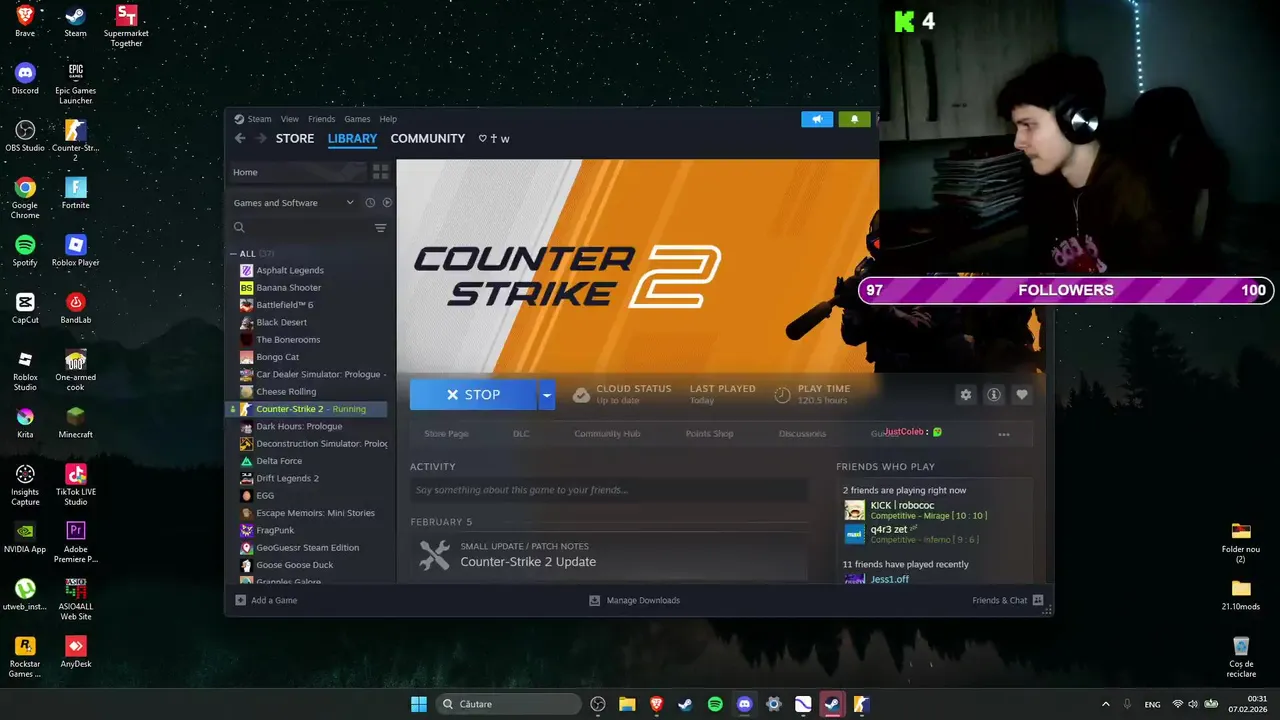Go back with Steam back arrow

click(x=240, y=138)
